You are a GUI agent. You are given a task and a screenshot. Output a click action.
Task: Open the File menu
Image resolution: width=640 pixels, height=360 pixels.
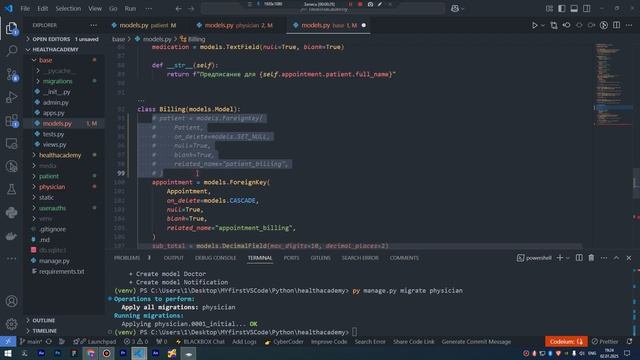25,8
